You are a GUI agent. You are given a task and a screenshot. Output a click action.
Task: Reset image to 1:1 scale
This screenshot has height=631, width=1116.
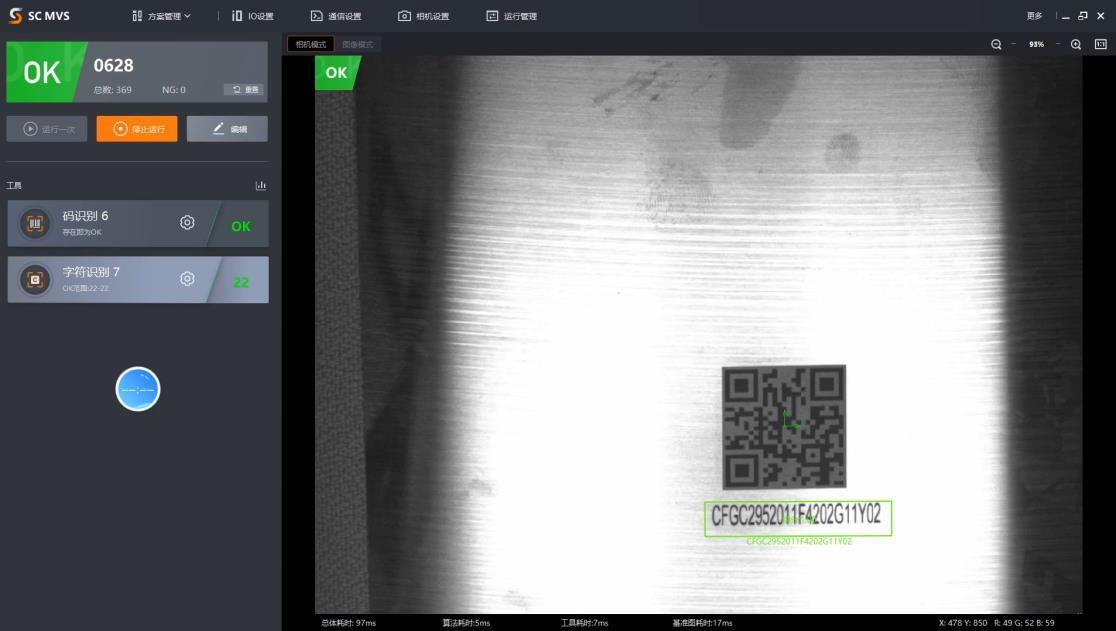tap(1100, 44)
